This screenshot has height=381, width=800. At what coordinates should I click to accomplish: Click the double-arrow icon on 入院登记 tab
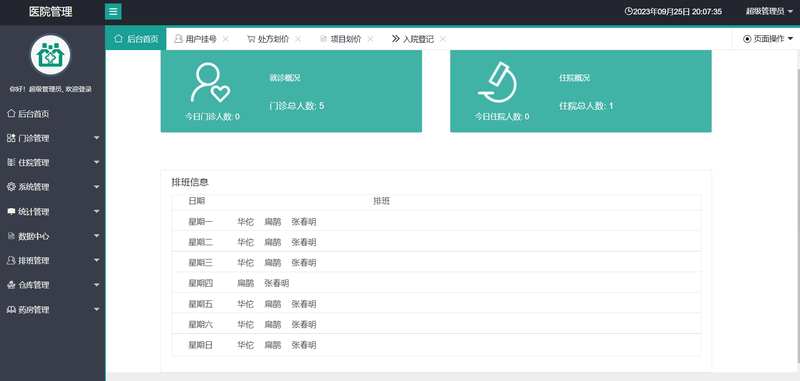[395, 39]
